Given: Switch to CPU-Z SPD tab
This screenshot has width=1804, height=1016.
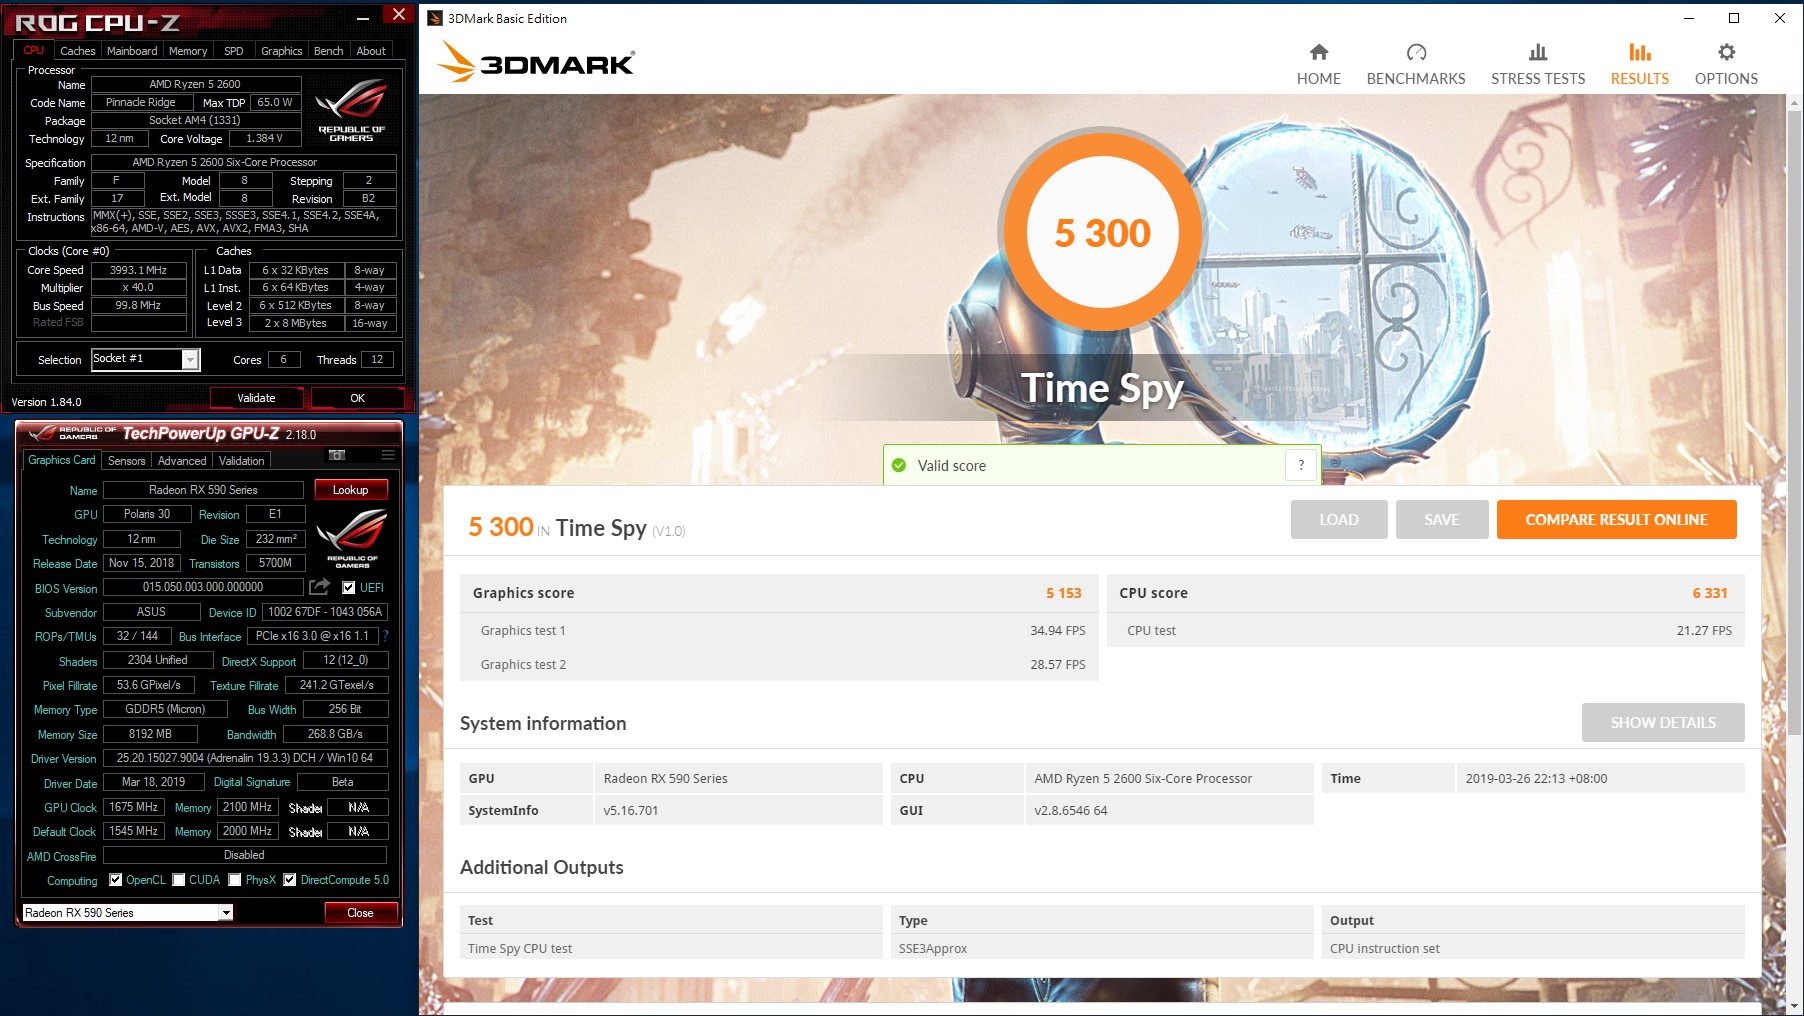Looking at the screenshot, I should click(234, 51).
